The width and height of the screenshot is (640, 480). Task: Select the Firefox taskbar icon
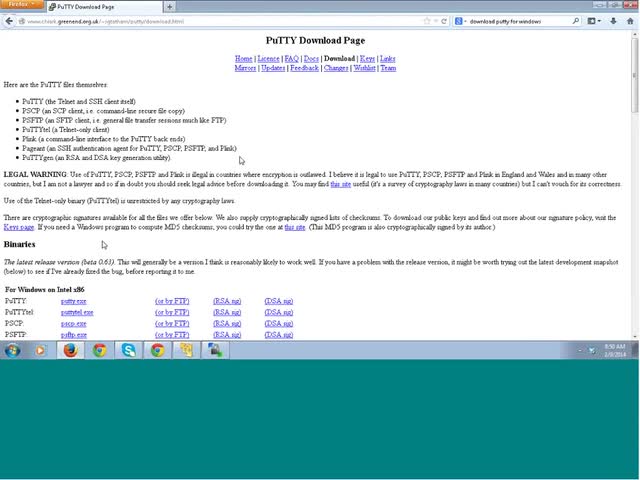[x=71, y=350]
